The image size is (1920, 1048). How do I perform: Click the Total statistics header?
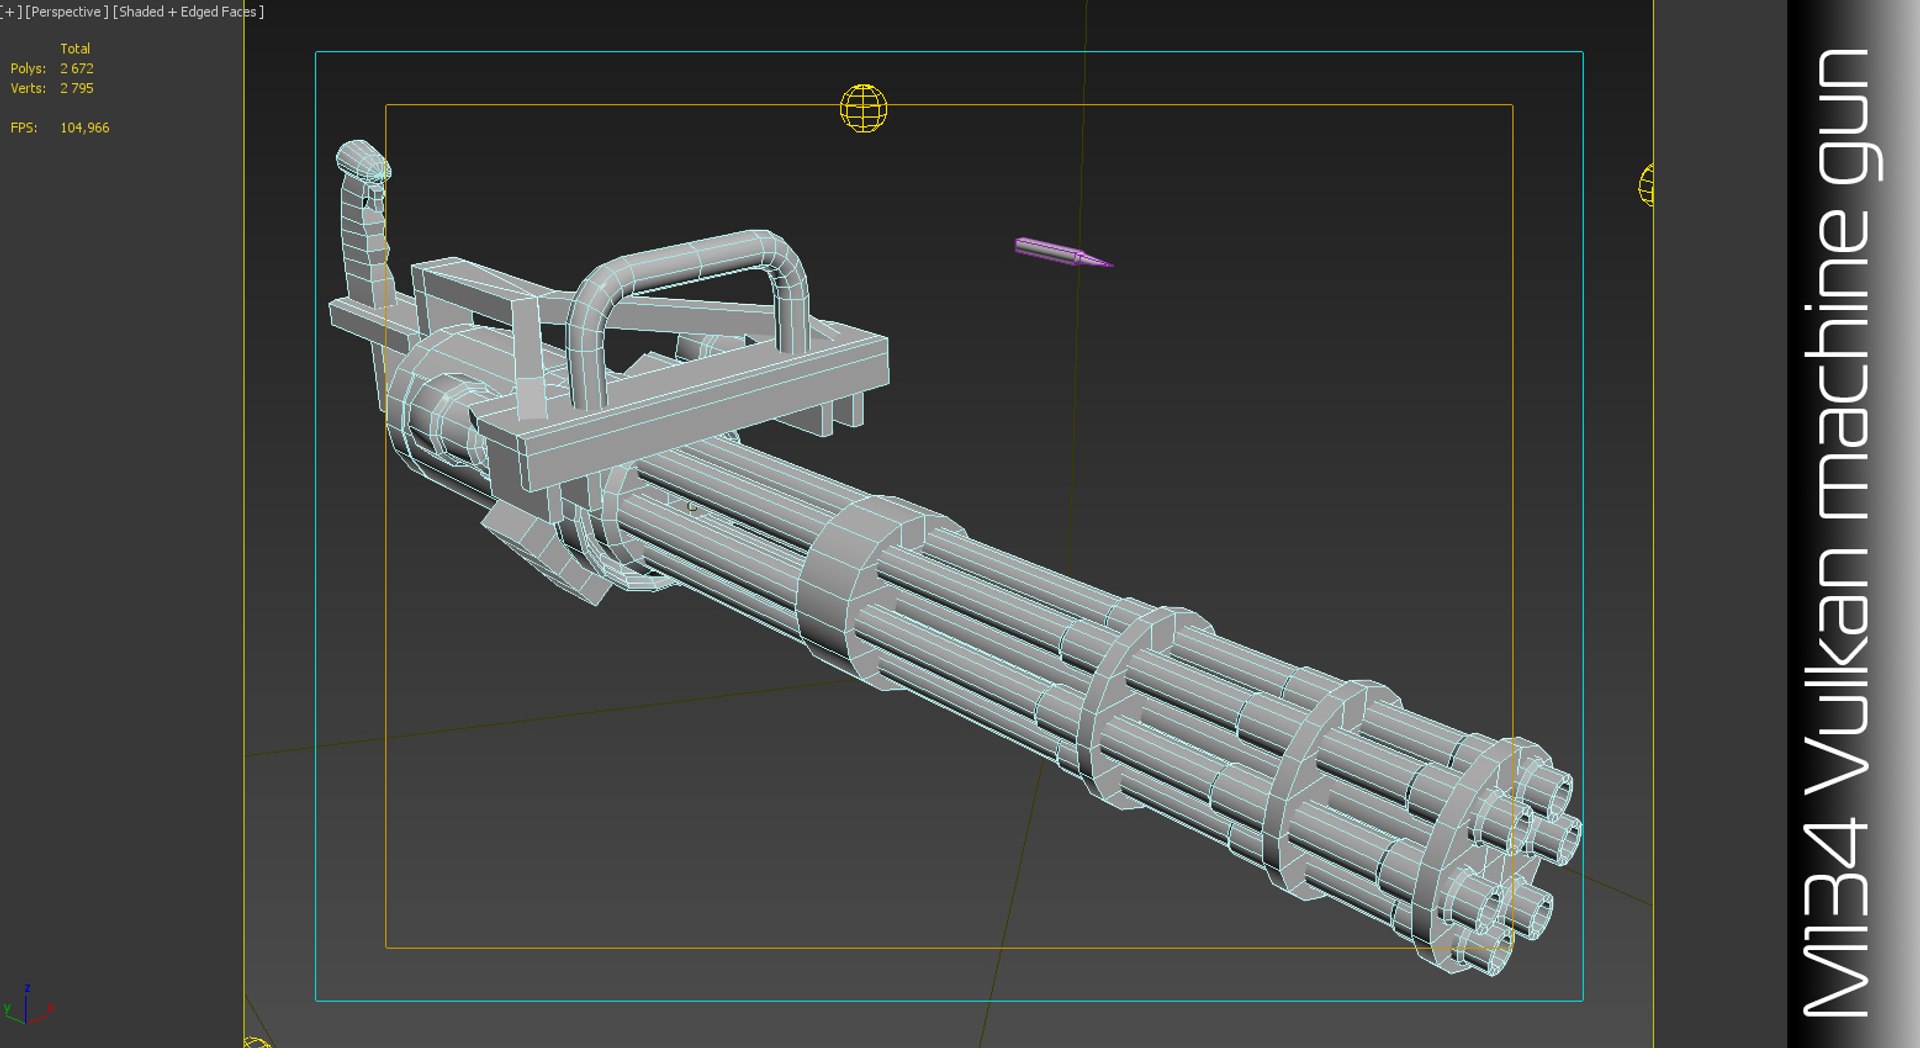[x=75, y=48]
